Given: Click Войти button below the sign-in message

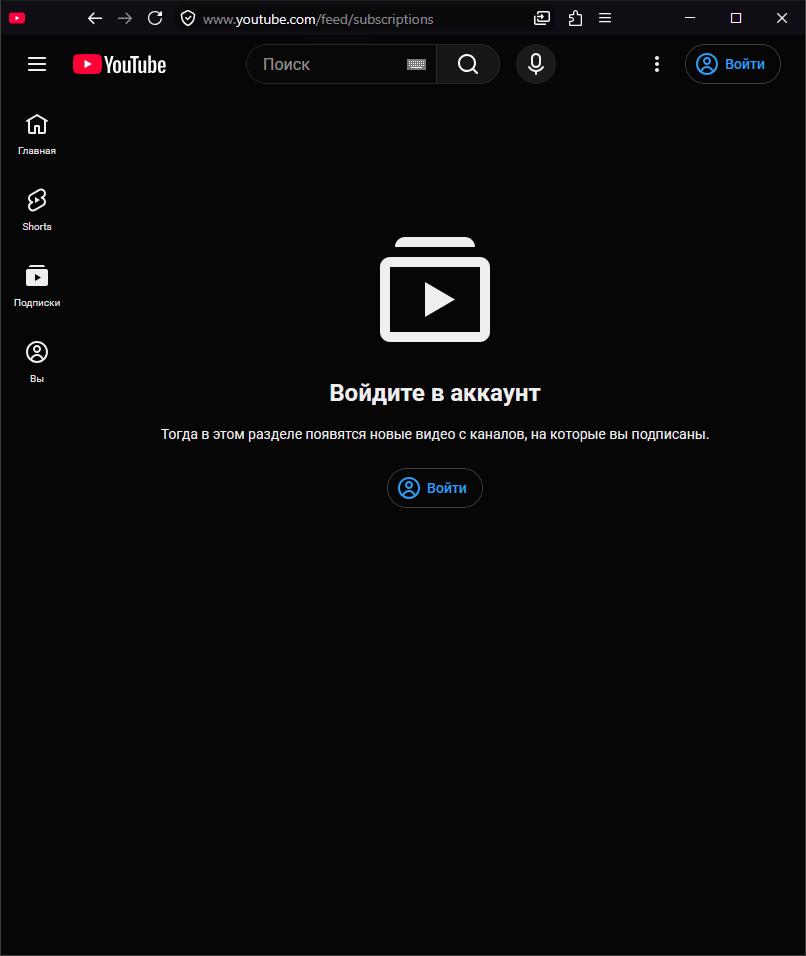Looking at the screenshot, I should (435, 488).
